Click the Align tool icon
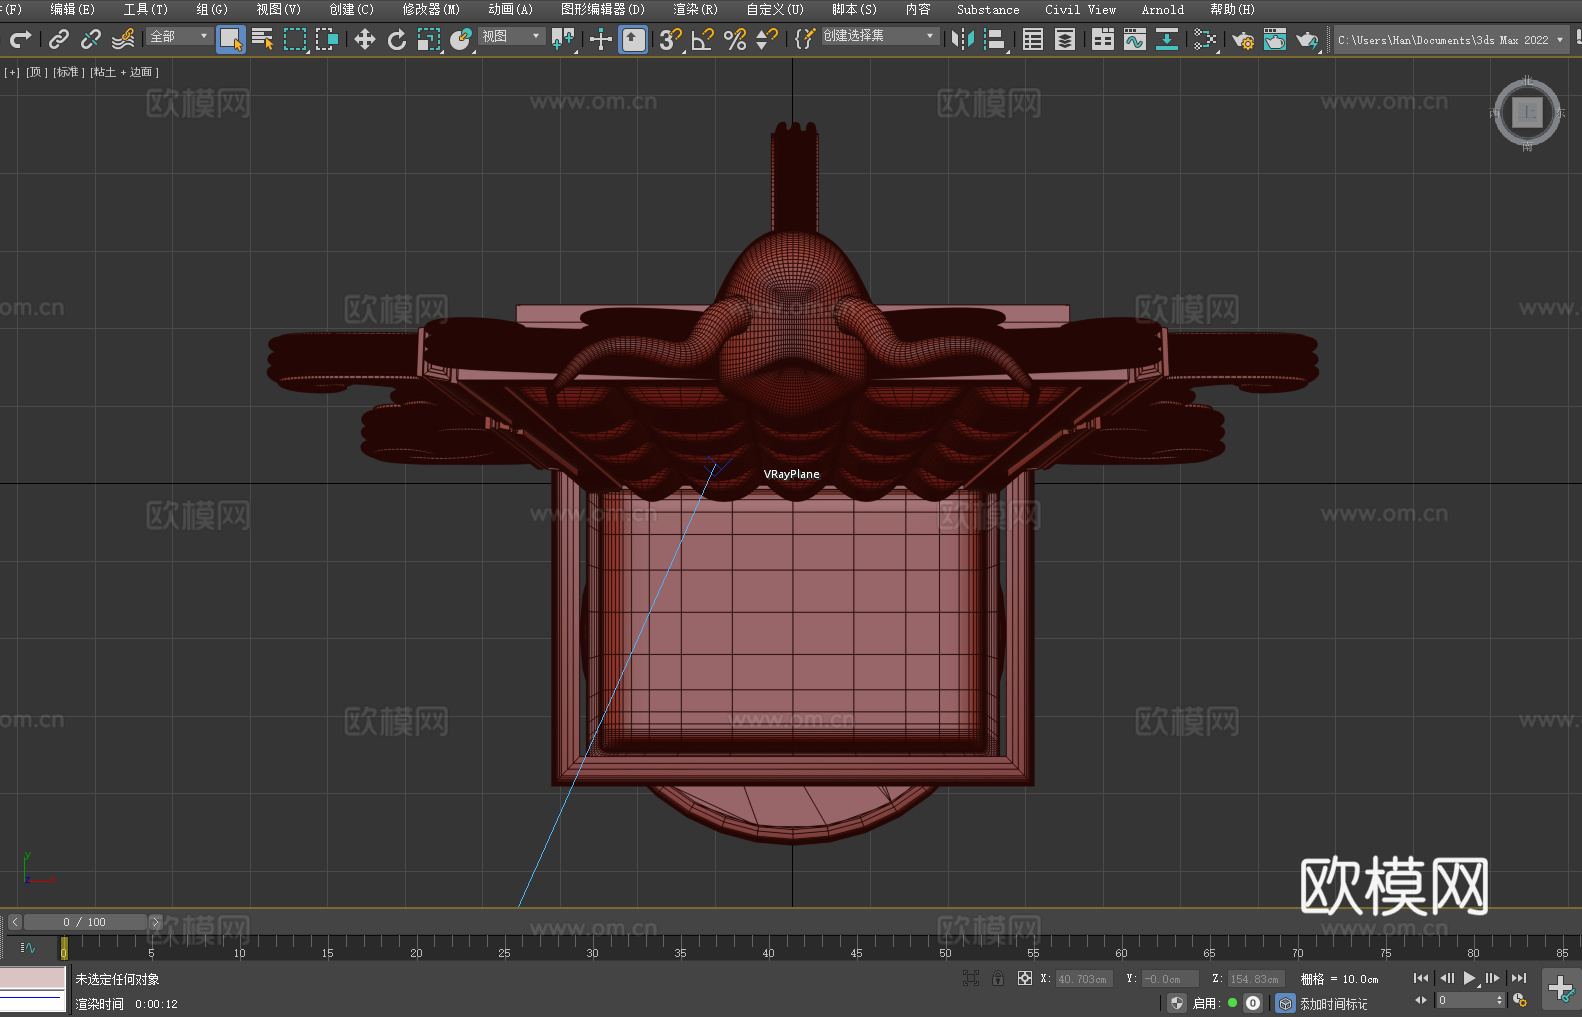Screen dimensions: 1582x1017 [x=995, y=39]
